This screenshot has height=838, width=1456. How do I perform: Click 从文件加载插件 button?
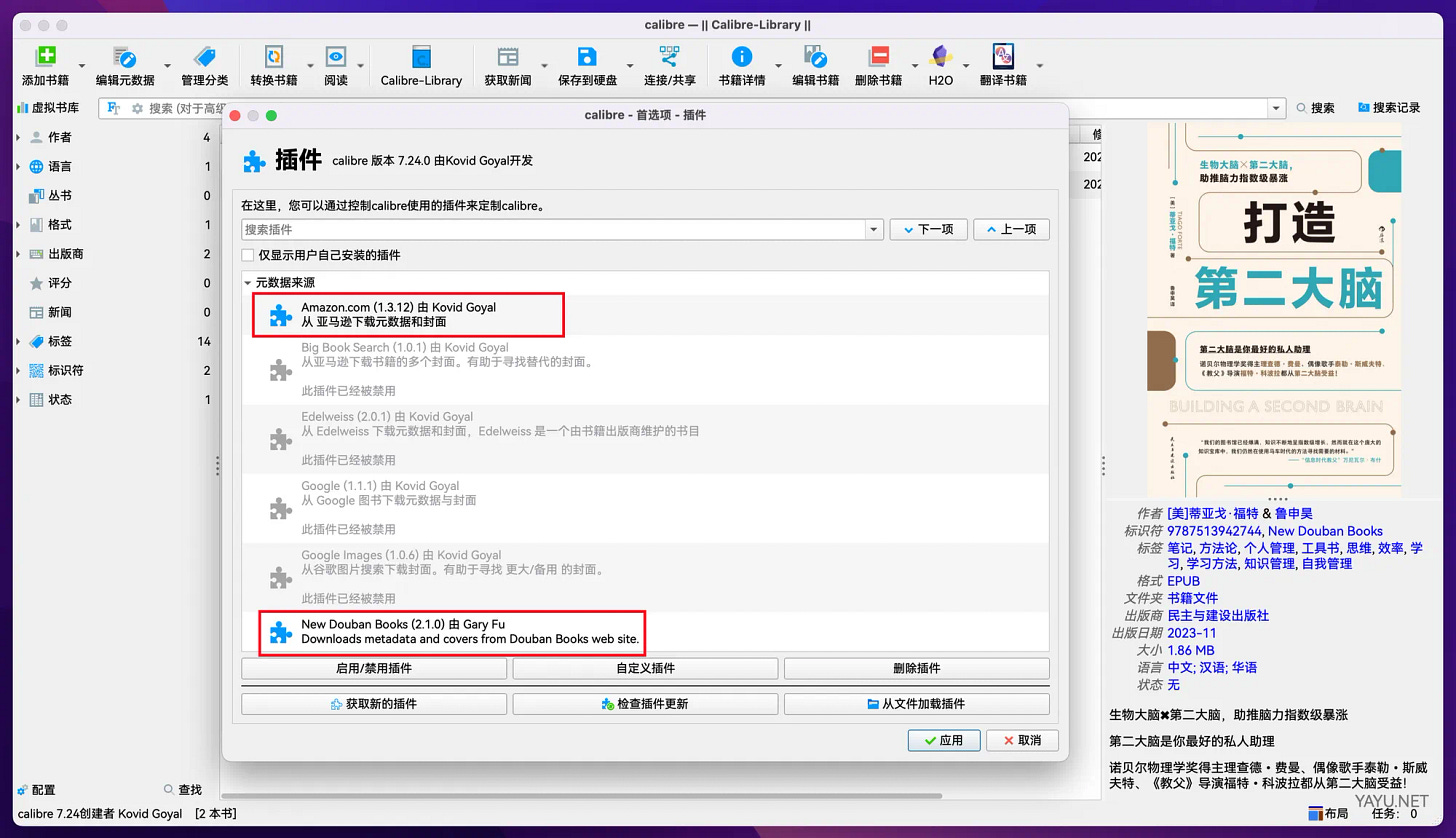point(916,704)
